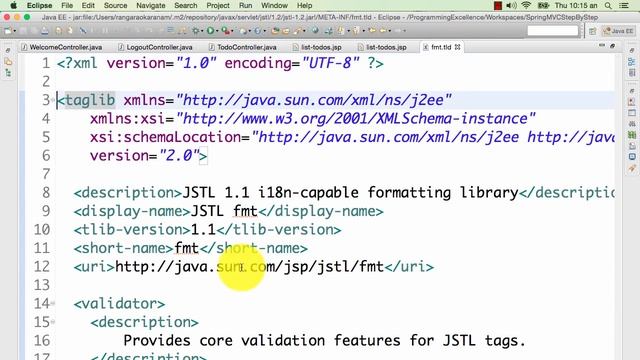
Task: Open the New wizard dropdown arrow
Action: pyautogui.click(x=14, y=31)
